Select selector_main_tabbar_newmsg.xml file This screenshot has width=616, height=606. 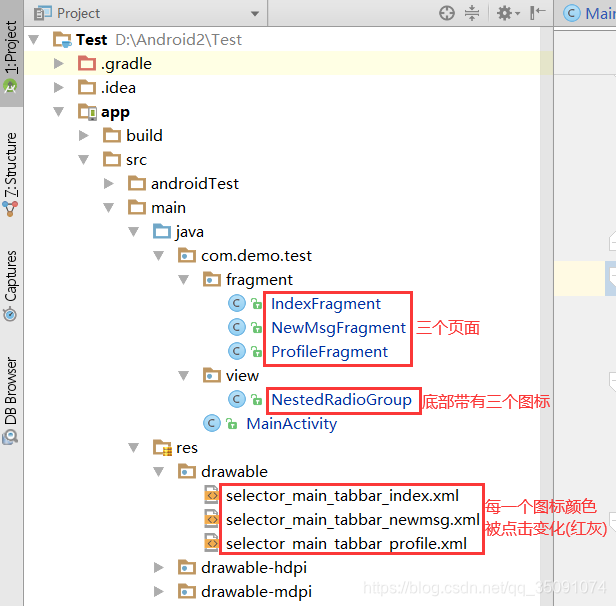pyautogui.click(x=353, y=520)
